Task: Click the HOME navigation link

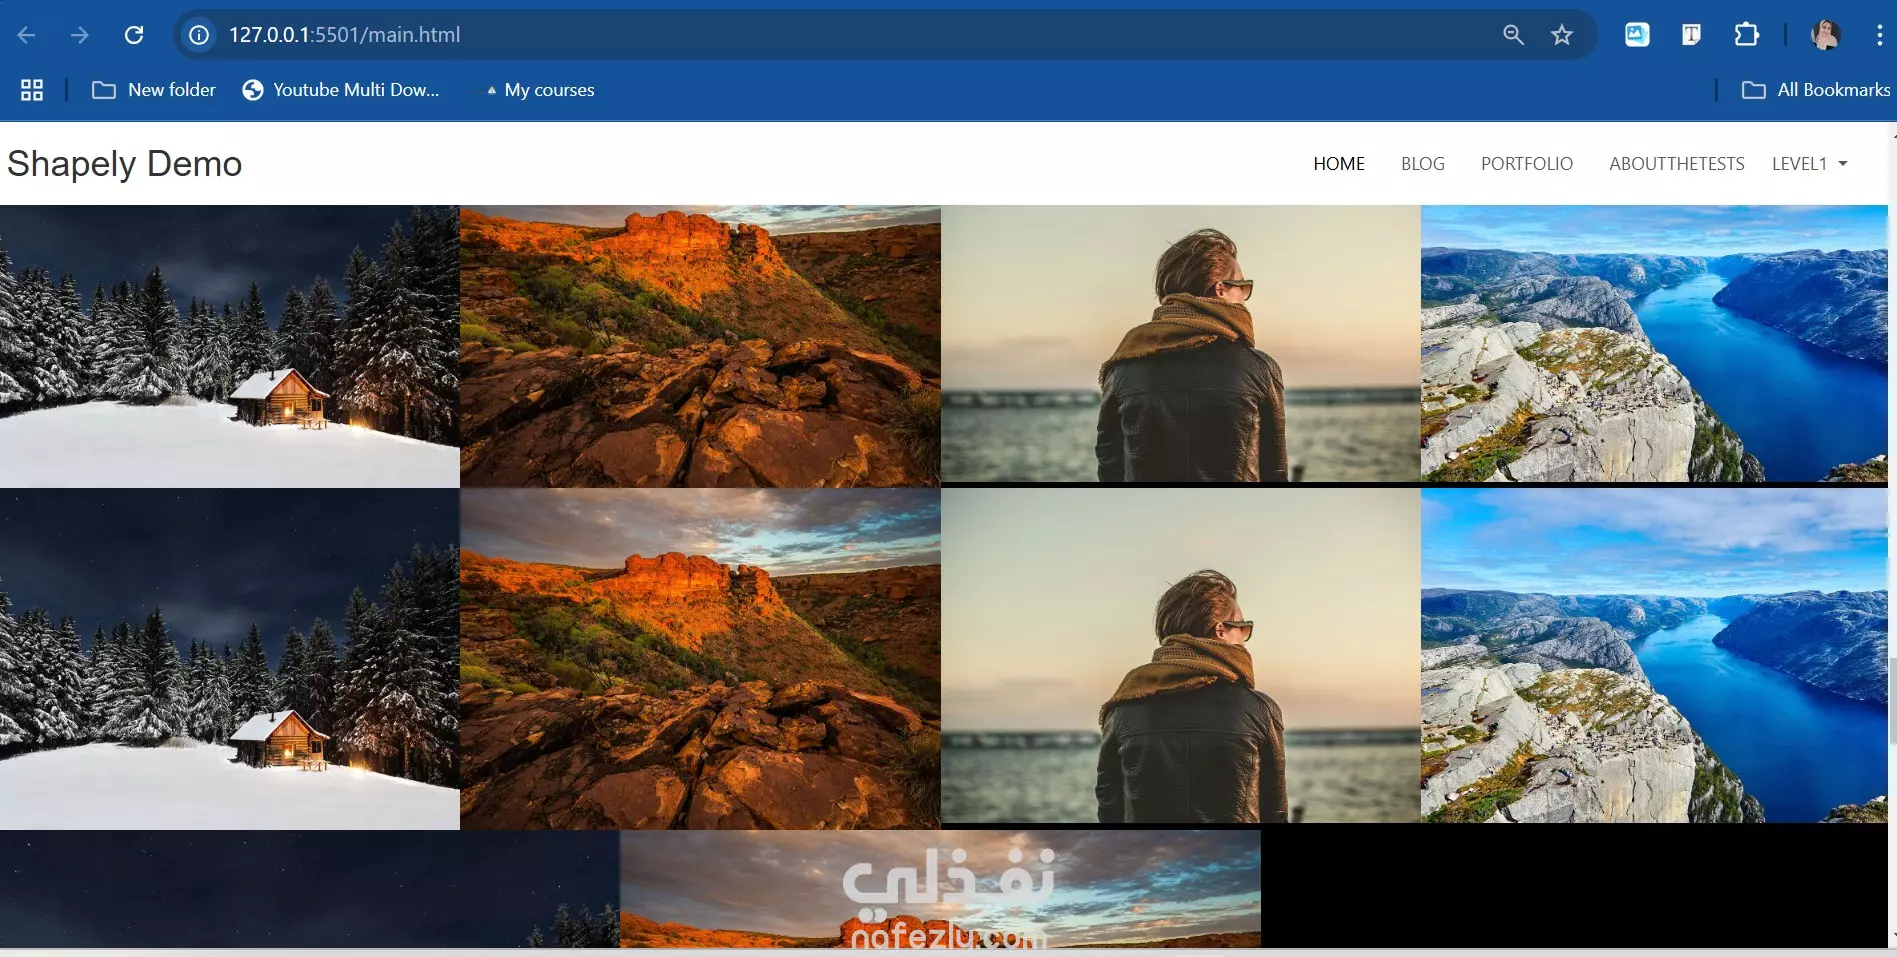Action: pyautogui.click(x=1338, y=164)
